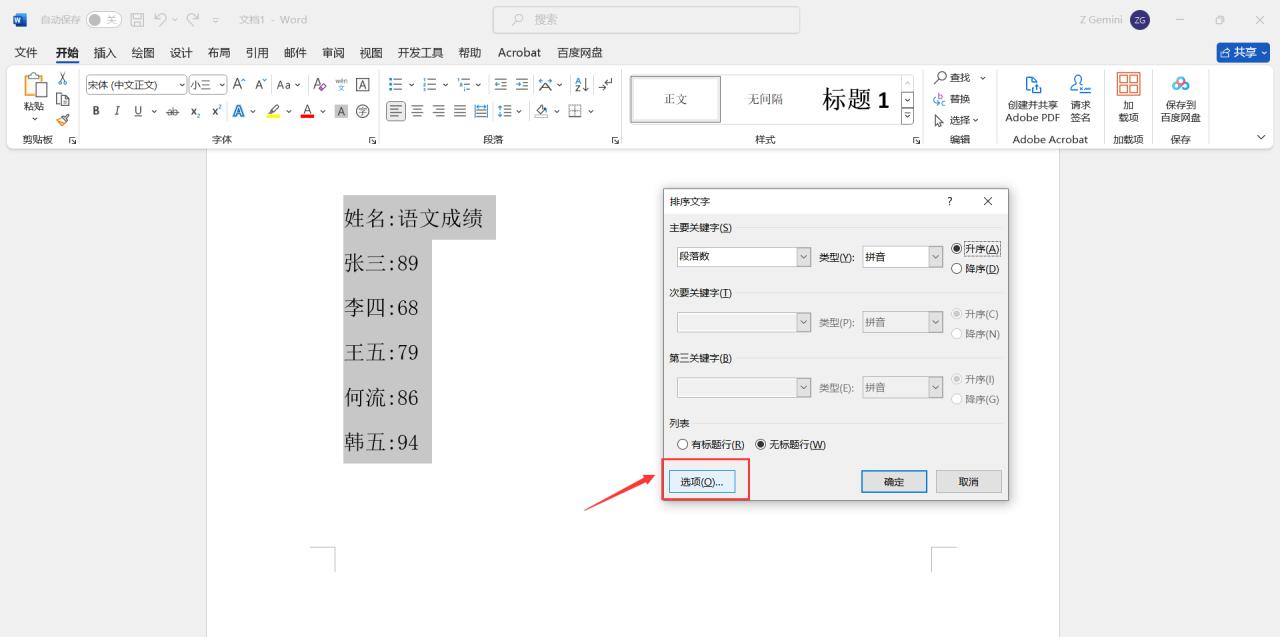Toggle bold formatting
Screen dimensions: 1280x637
click(x=96, y=111)
